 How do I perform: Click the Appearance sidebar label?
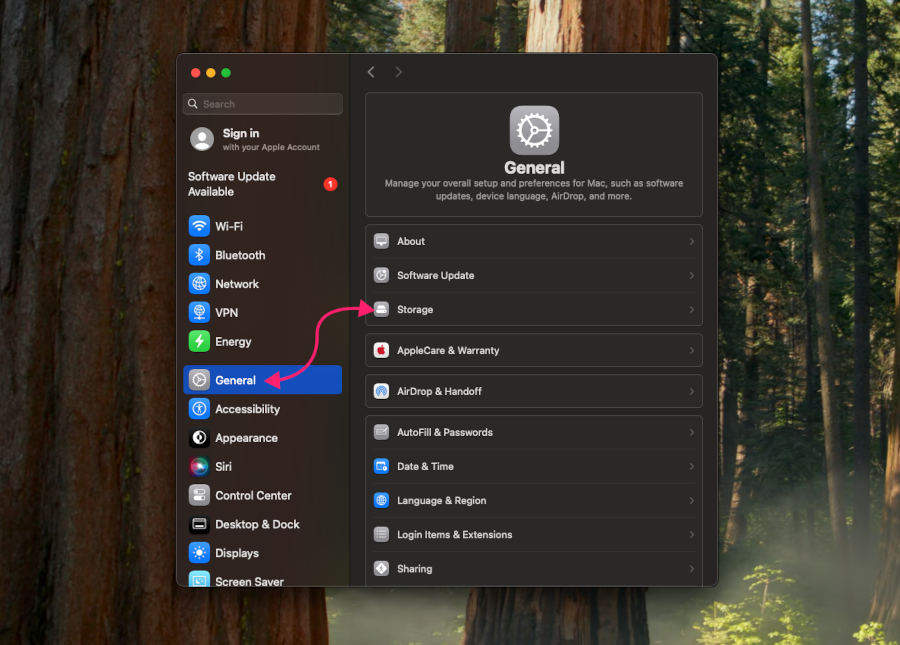point(246,438)
